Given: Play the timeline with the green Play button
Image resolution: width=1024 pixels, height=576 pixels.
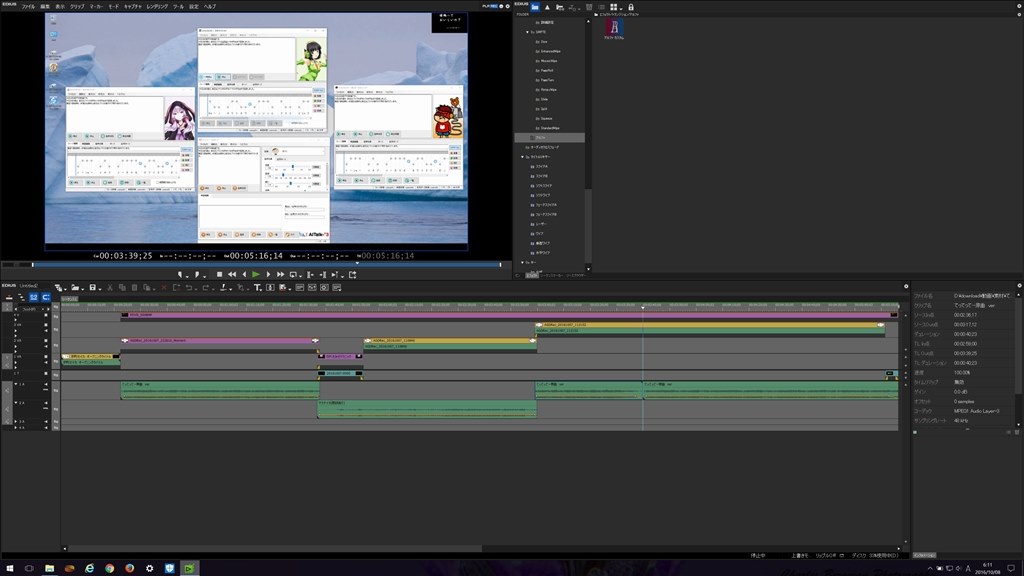Looking at the screenshot, I should (x=256, y=275).
